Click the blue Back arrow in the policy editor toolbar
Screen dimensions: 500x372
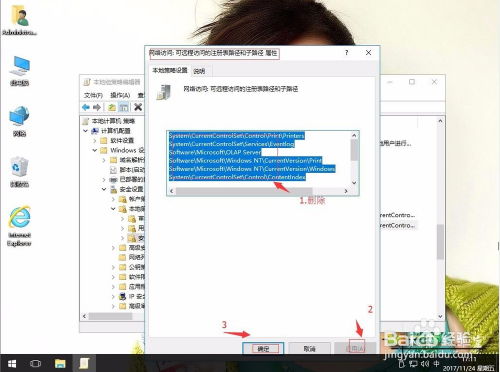86,107
